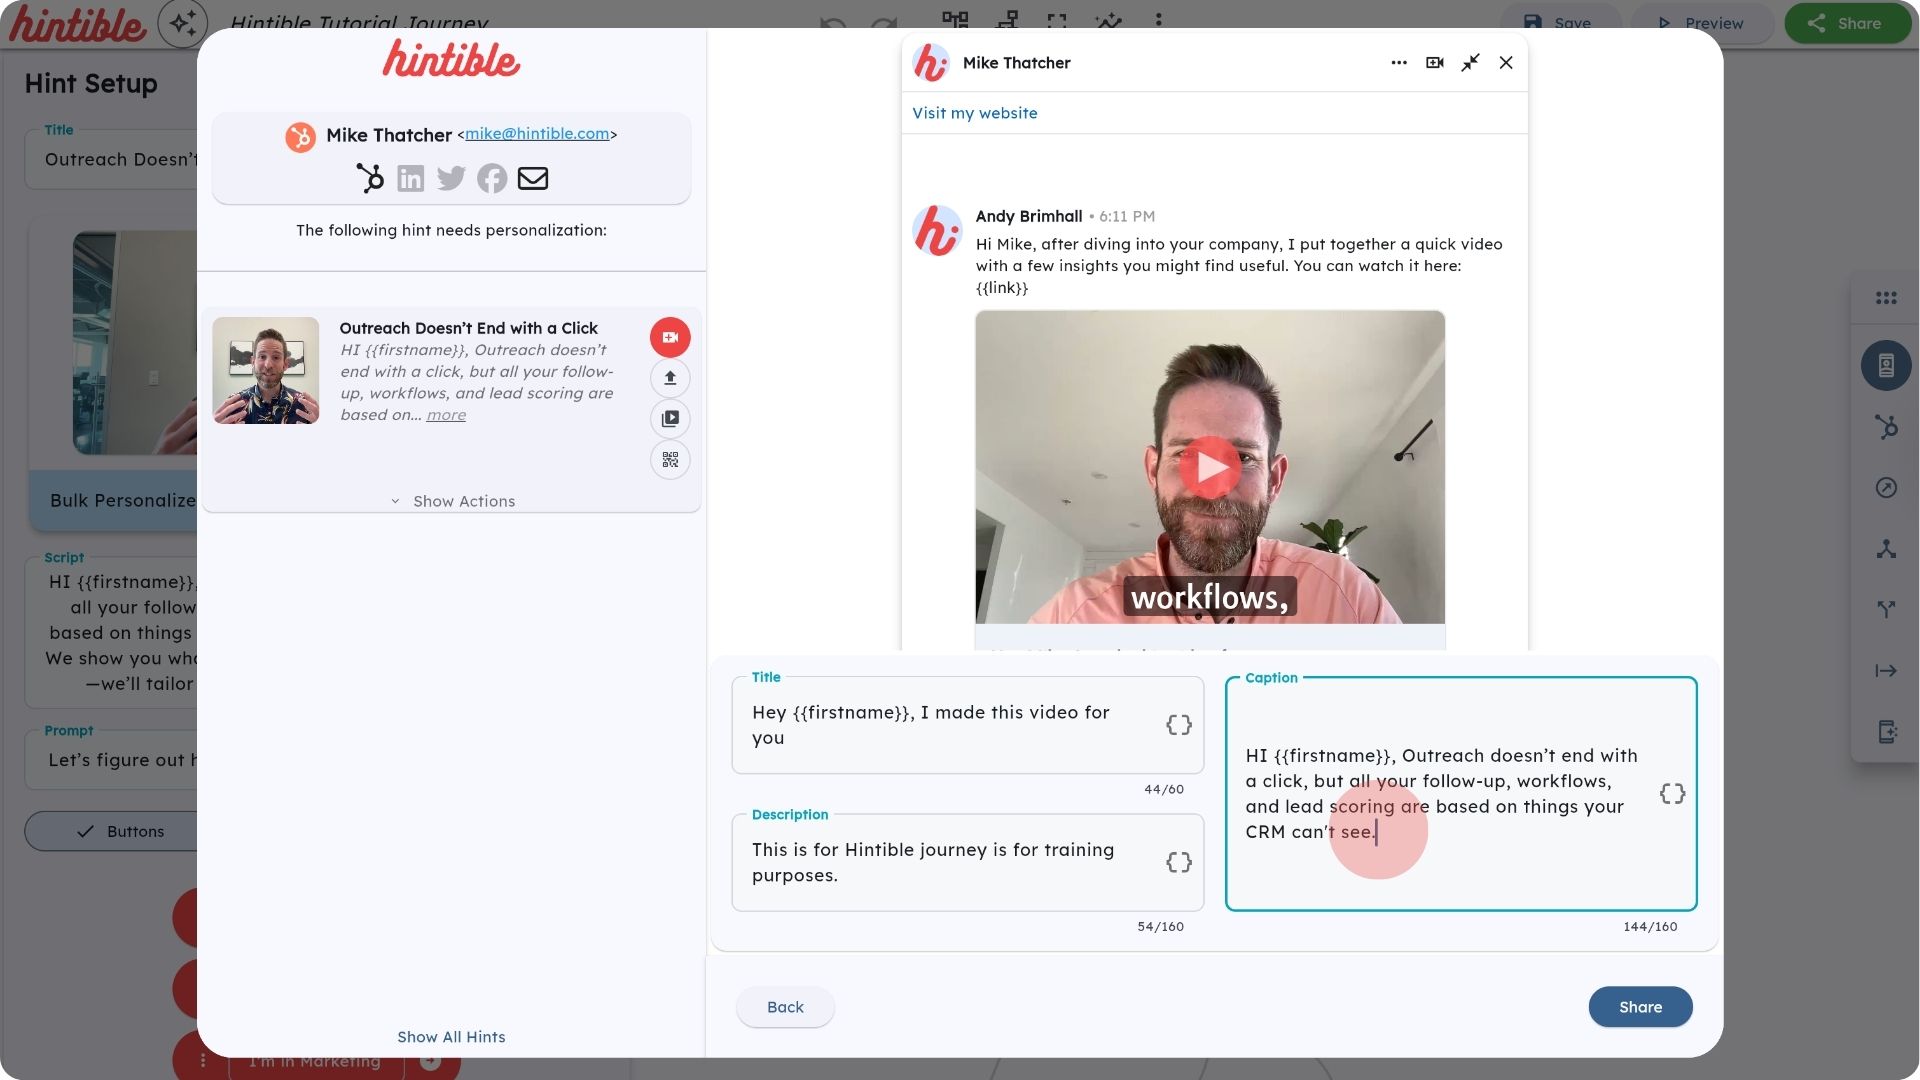Expand the Show Actions section

point(452,501)
